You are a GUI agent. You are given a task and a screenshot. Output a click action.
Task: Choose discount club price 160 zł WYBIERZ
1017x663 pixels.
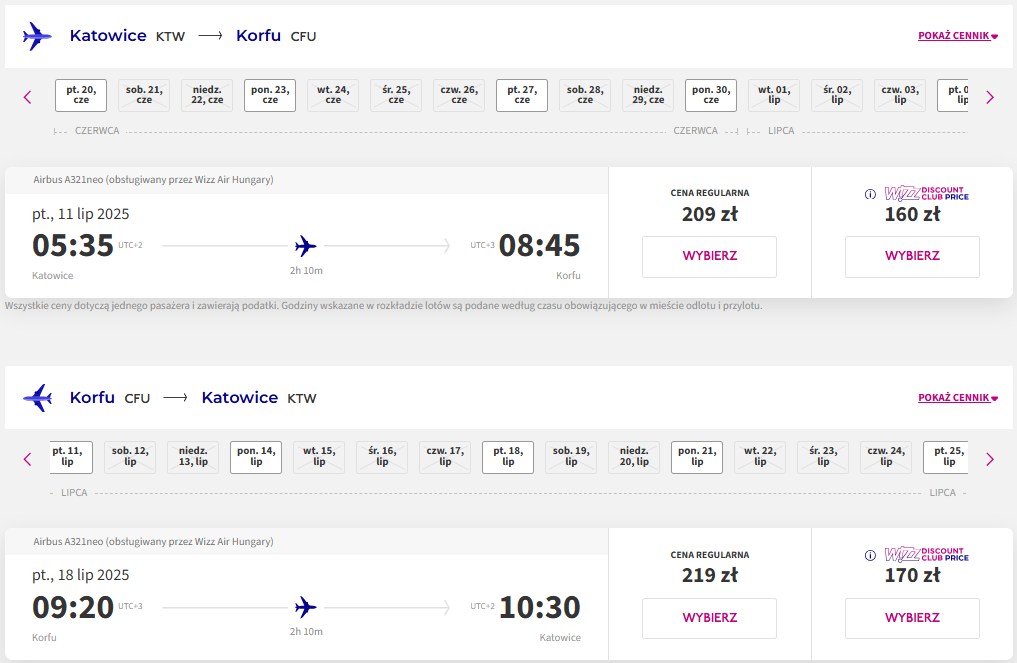click(912, 256)
